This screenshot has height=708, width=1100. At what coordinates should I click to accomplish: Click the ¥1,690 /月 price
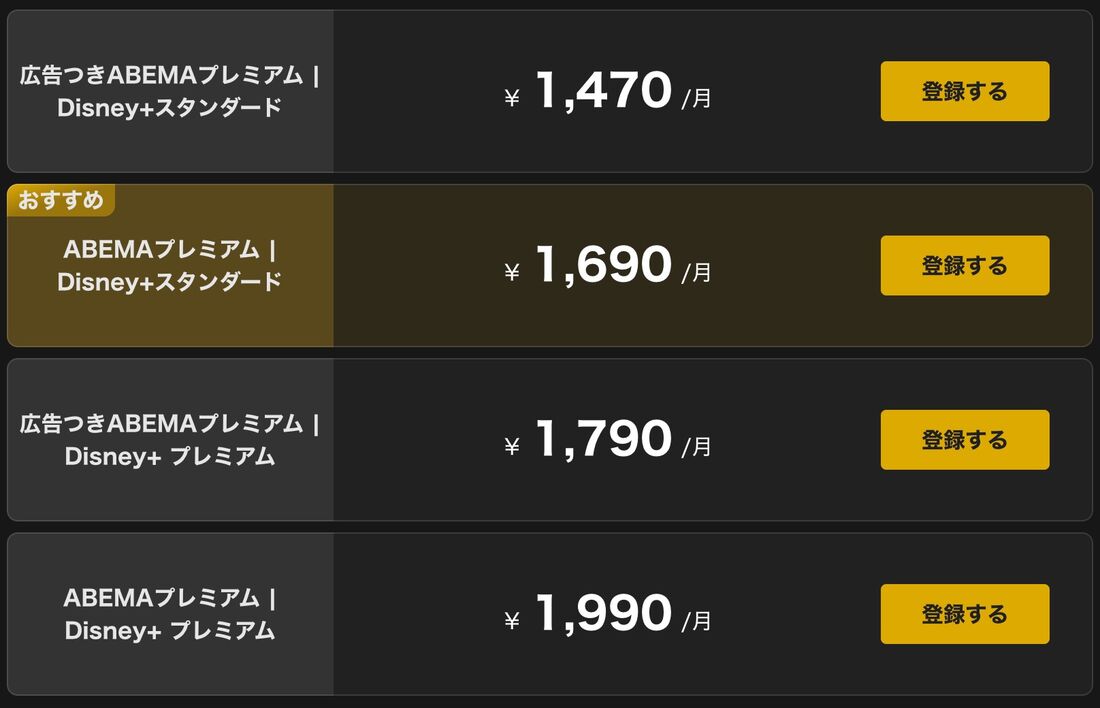[x=608, y=265]
